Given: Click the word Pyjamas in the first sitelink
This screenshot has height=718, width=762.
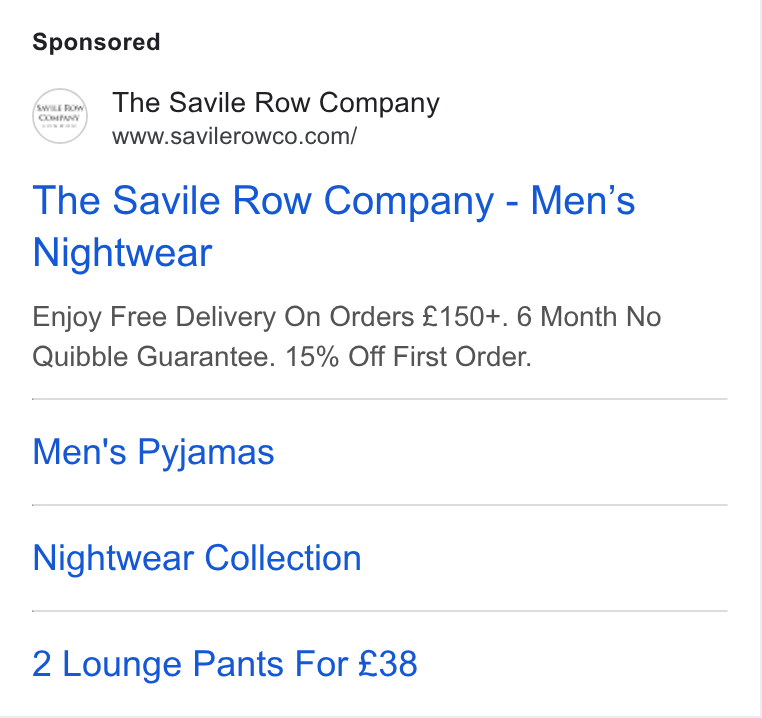Looking at the screenshot, I should [x=206, y=453].
